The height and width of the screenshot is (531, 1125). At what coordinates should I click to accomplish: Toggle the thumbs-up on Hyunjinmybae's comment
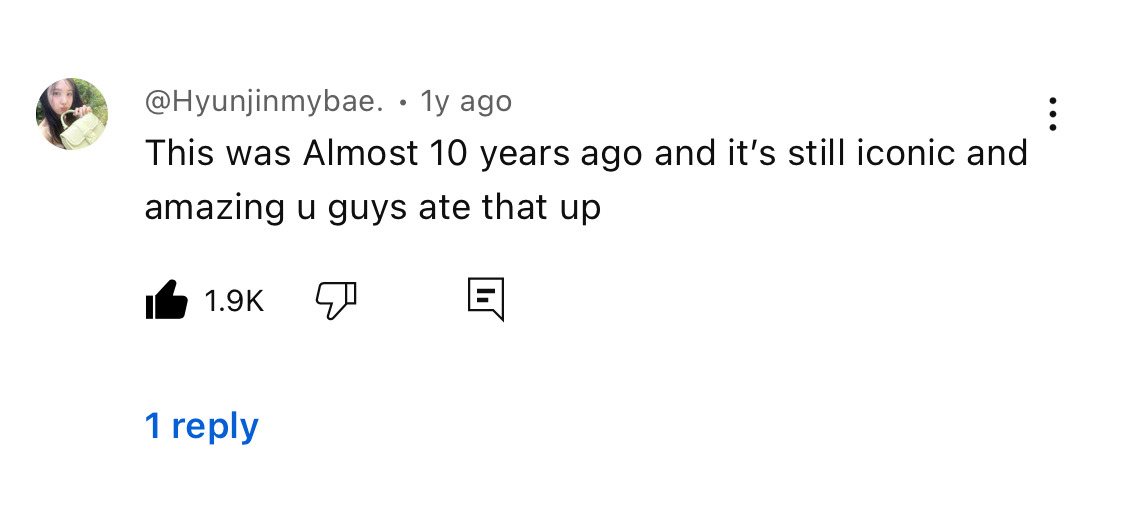pyautogui.click(x=167, y=299)
